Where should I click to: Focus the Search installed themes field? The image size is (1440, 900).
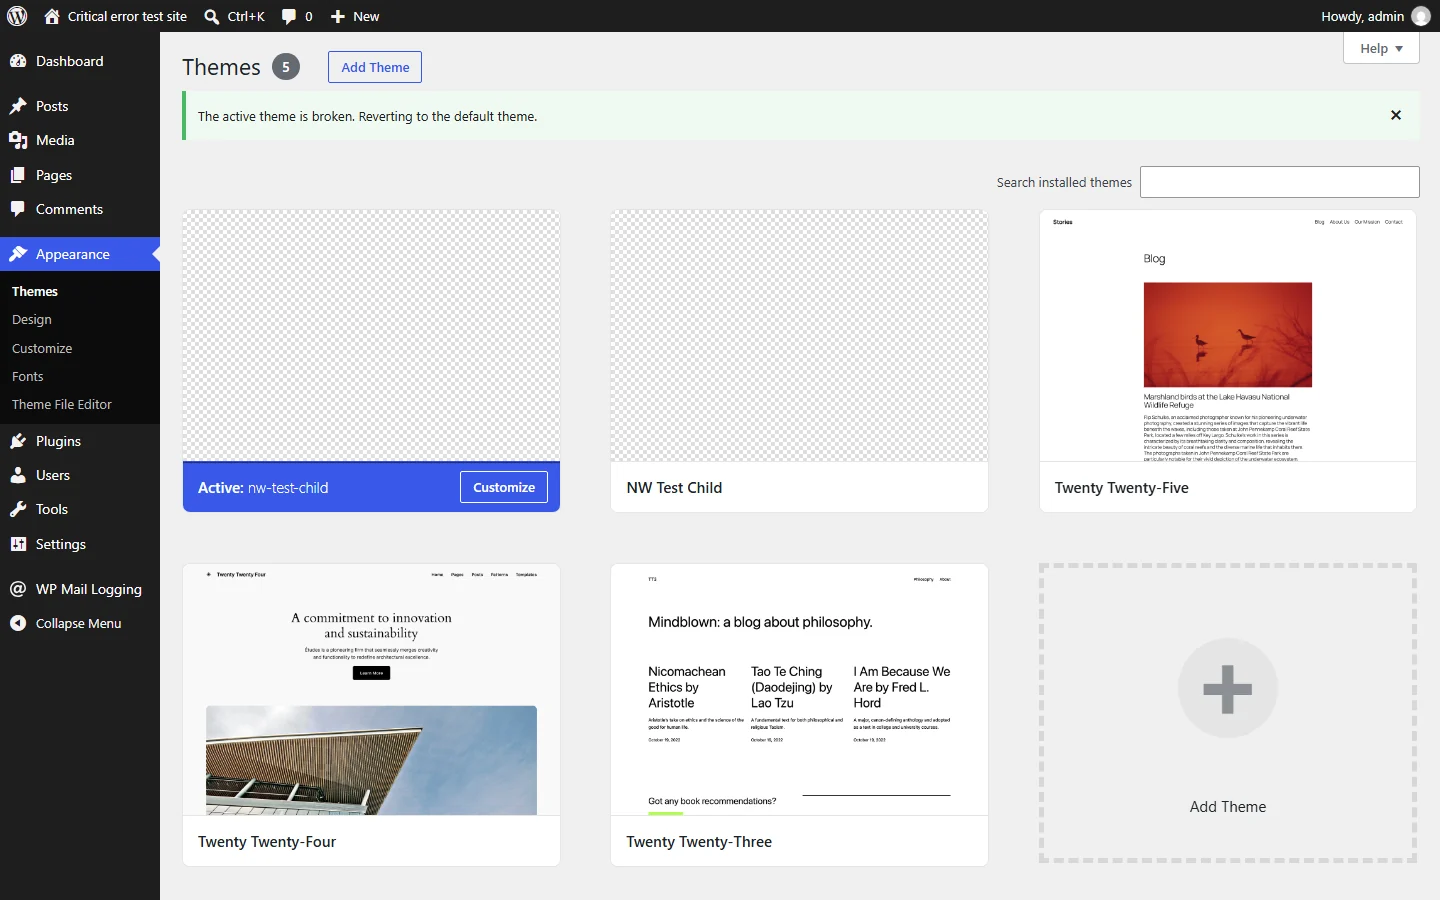click(x=1280, y=182)
